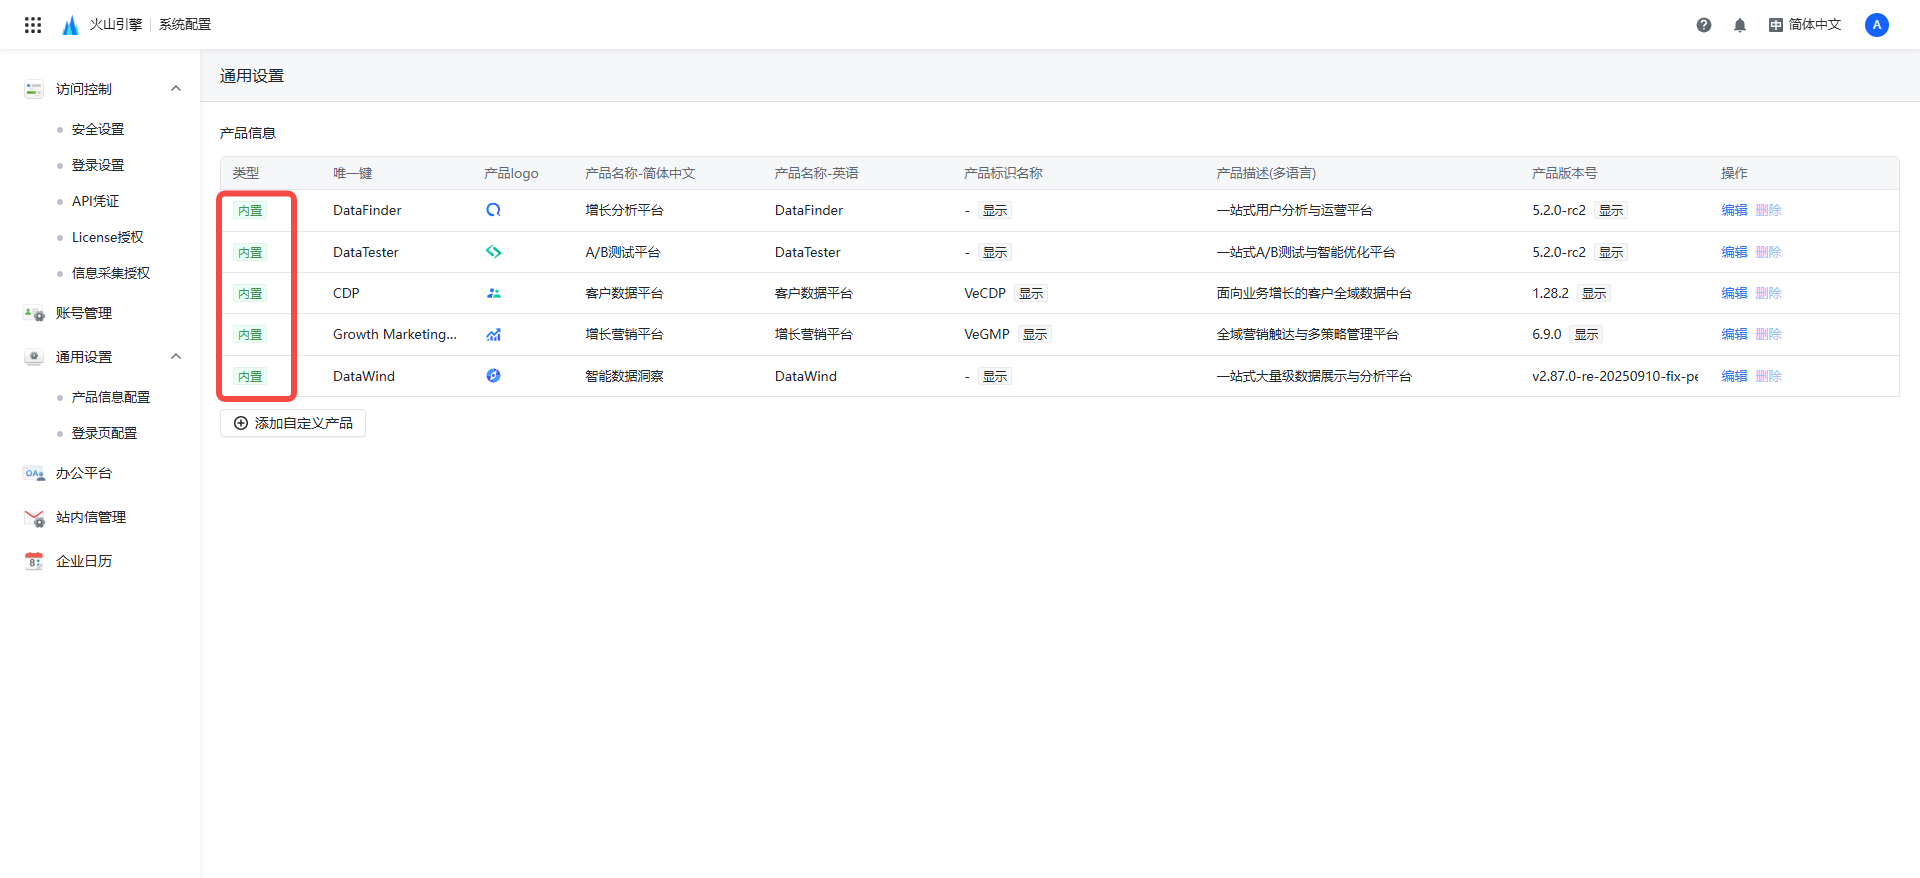Collapse the 访问控制 sidebar section
Screen dimensions: 1920x878
pyautogui.click(x=176, y=89)
